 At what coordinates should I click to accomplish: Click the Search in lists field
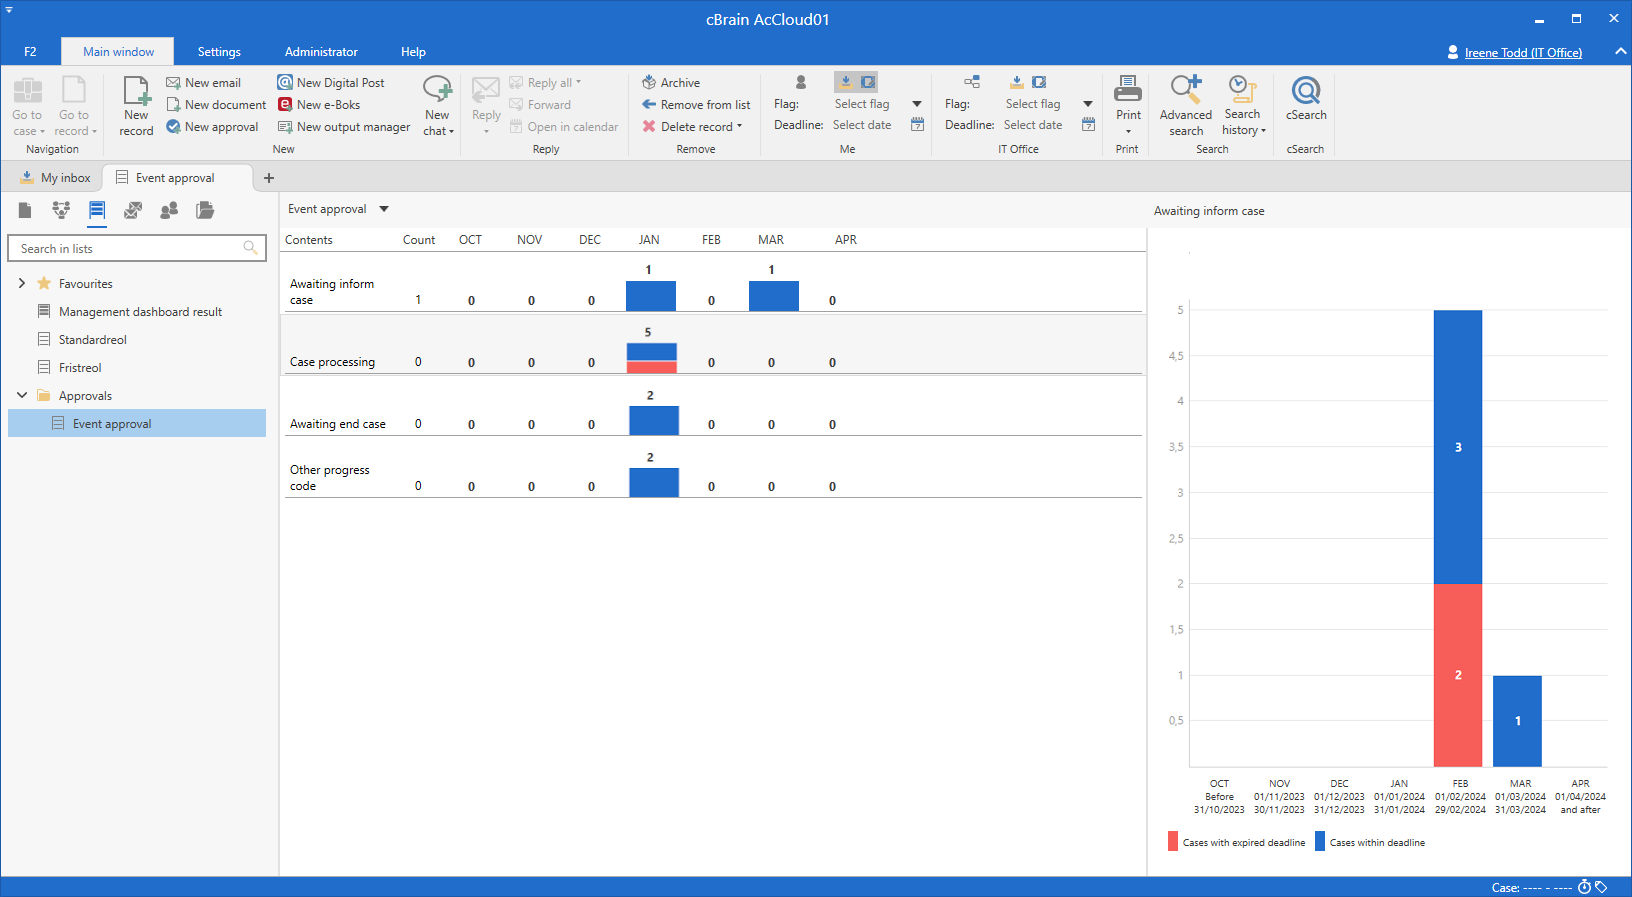coord(128,249)
